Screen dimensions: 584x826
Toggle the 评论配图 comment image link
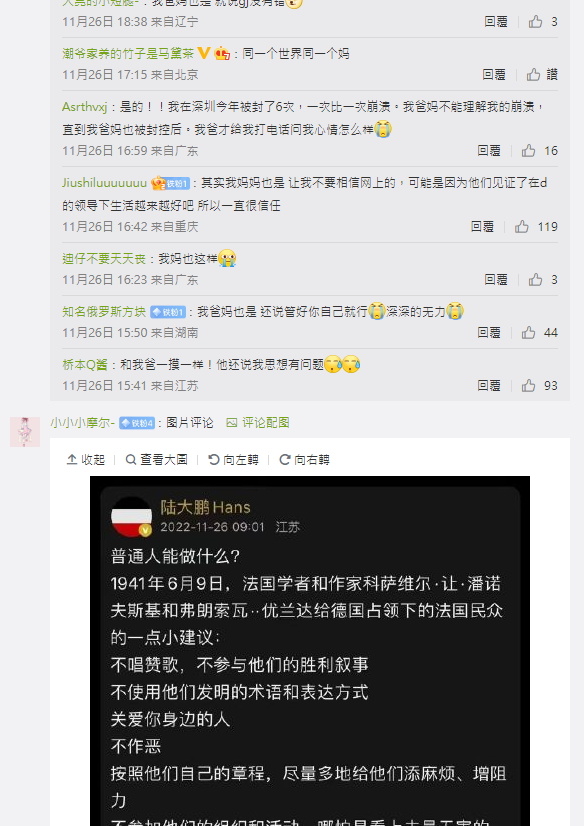(258, 422)
